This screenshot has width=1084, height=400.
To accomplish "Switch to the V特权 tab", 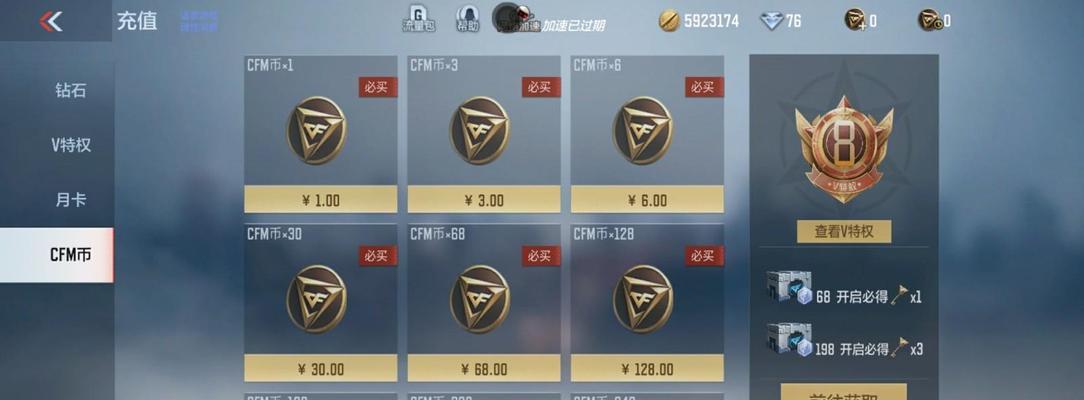I will [x=71, y=145].
